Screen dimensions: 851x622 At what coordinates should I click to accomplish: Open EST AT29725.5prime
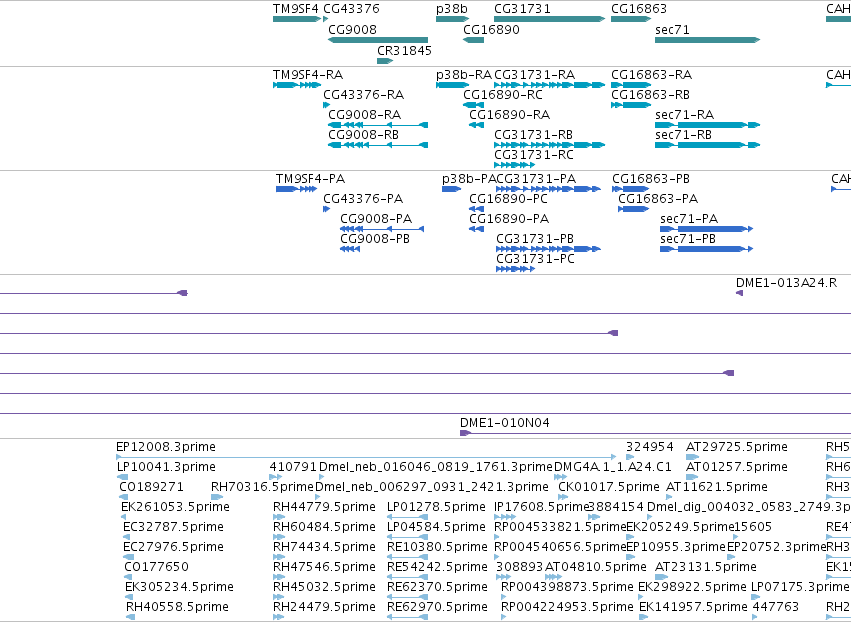click(x=736, y=447)
